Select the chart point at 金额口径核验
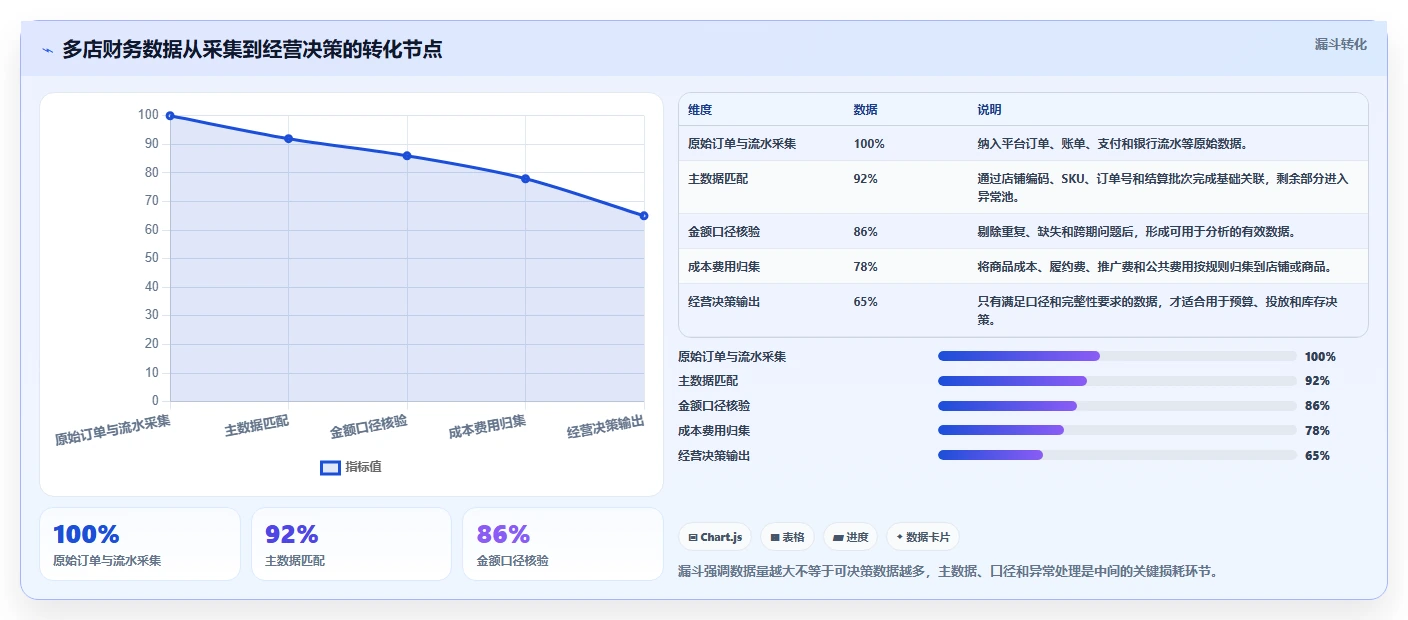This screenshot has width=1408, height=620. pyautogui.click(x=407, y=156)
